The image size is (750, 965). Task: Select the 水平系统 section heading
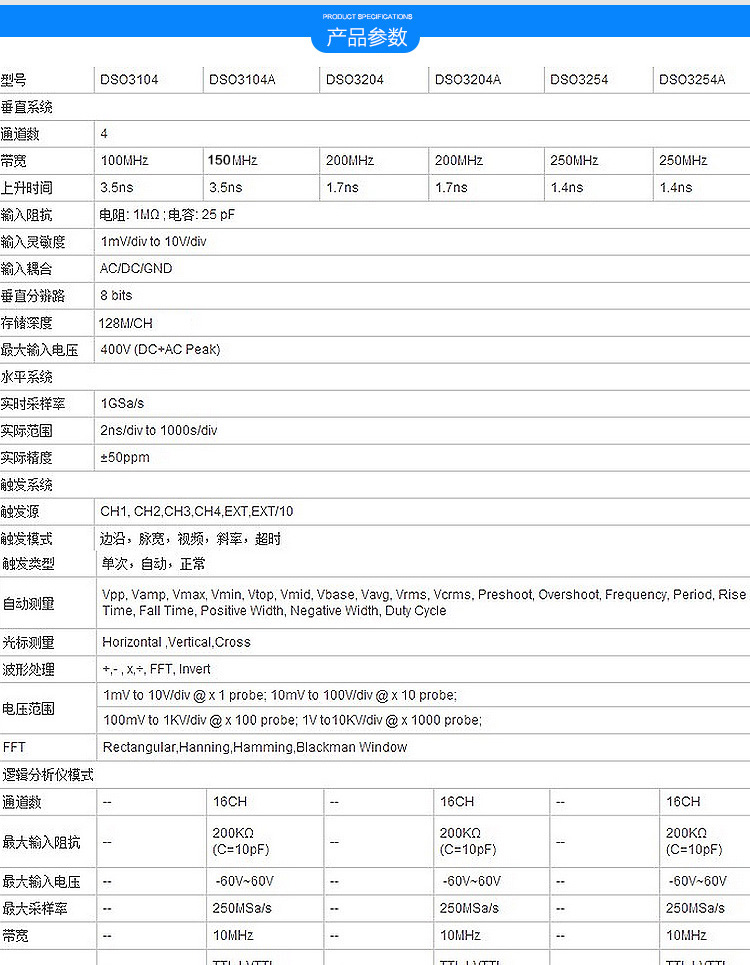27,377
